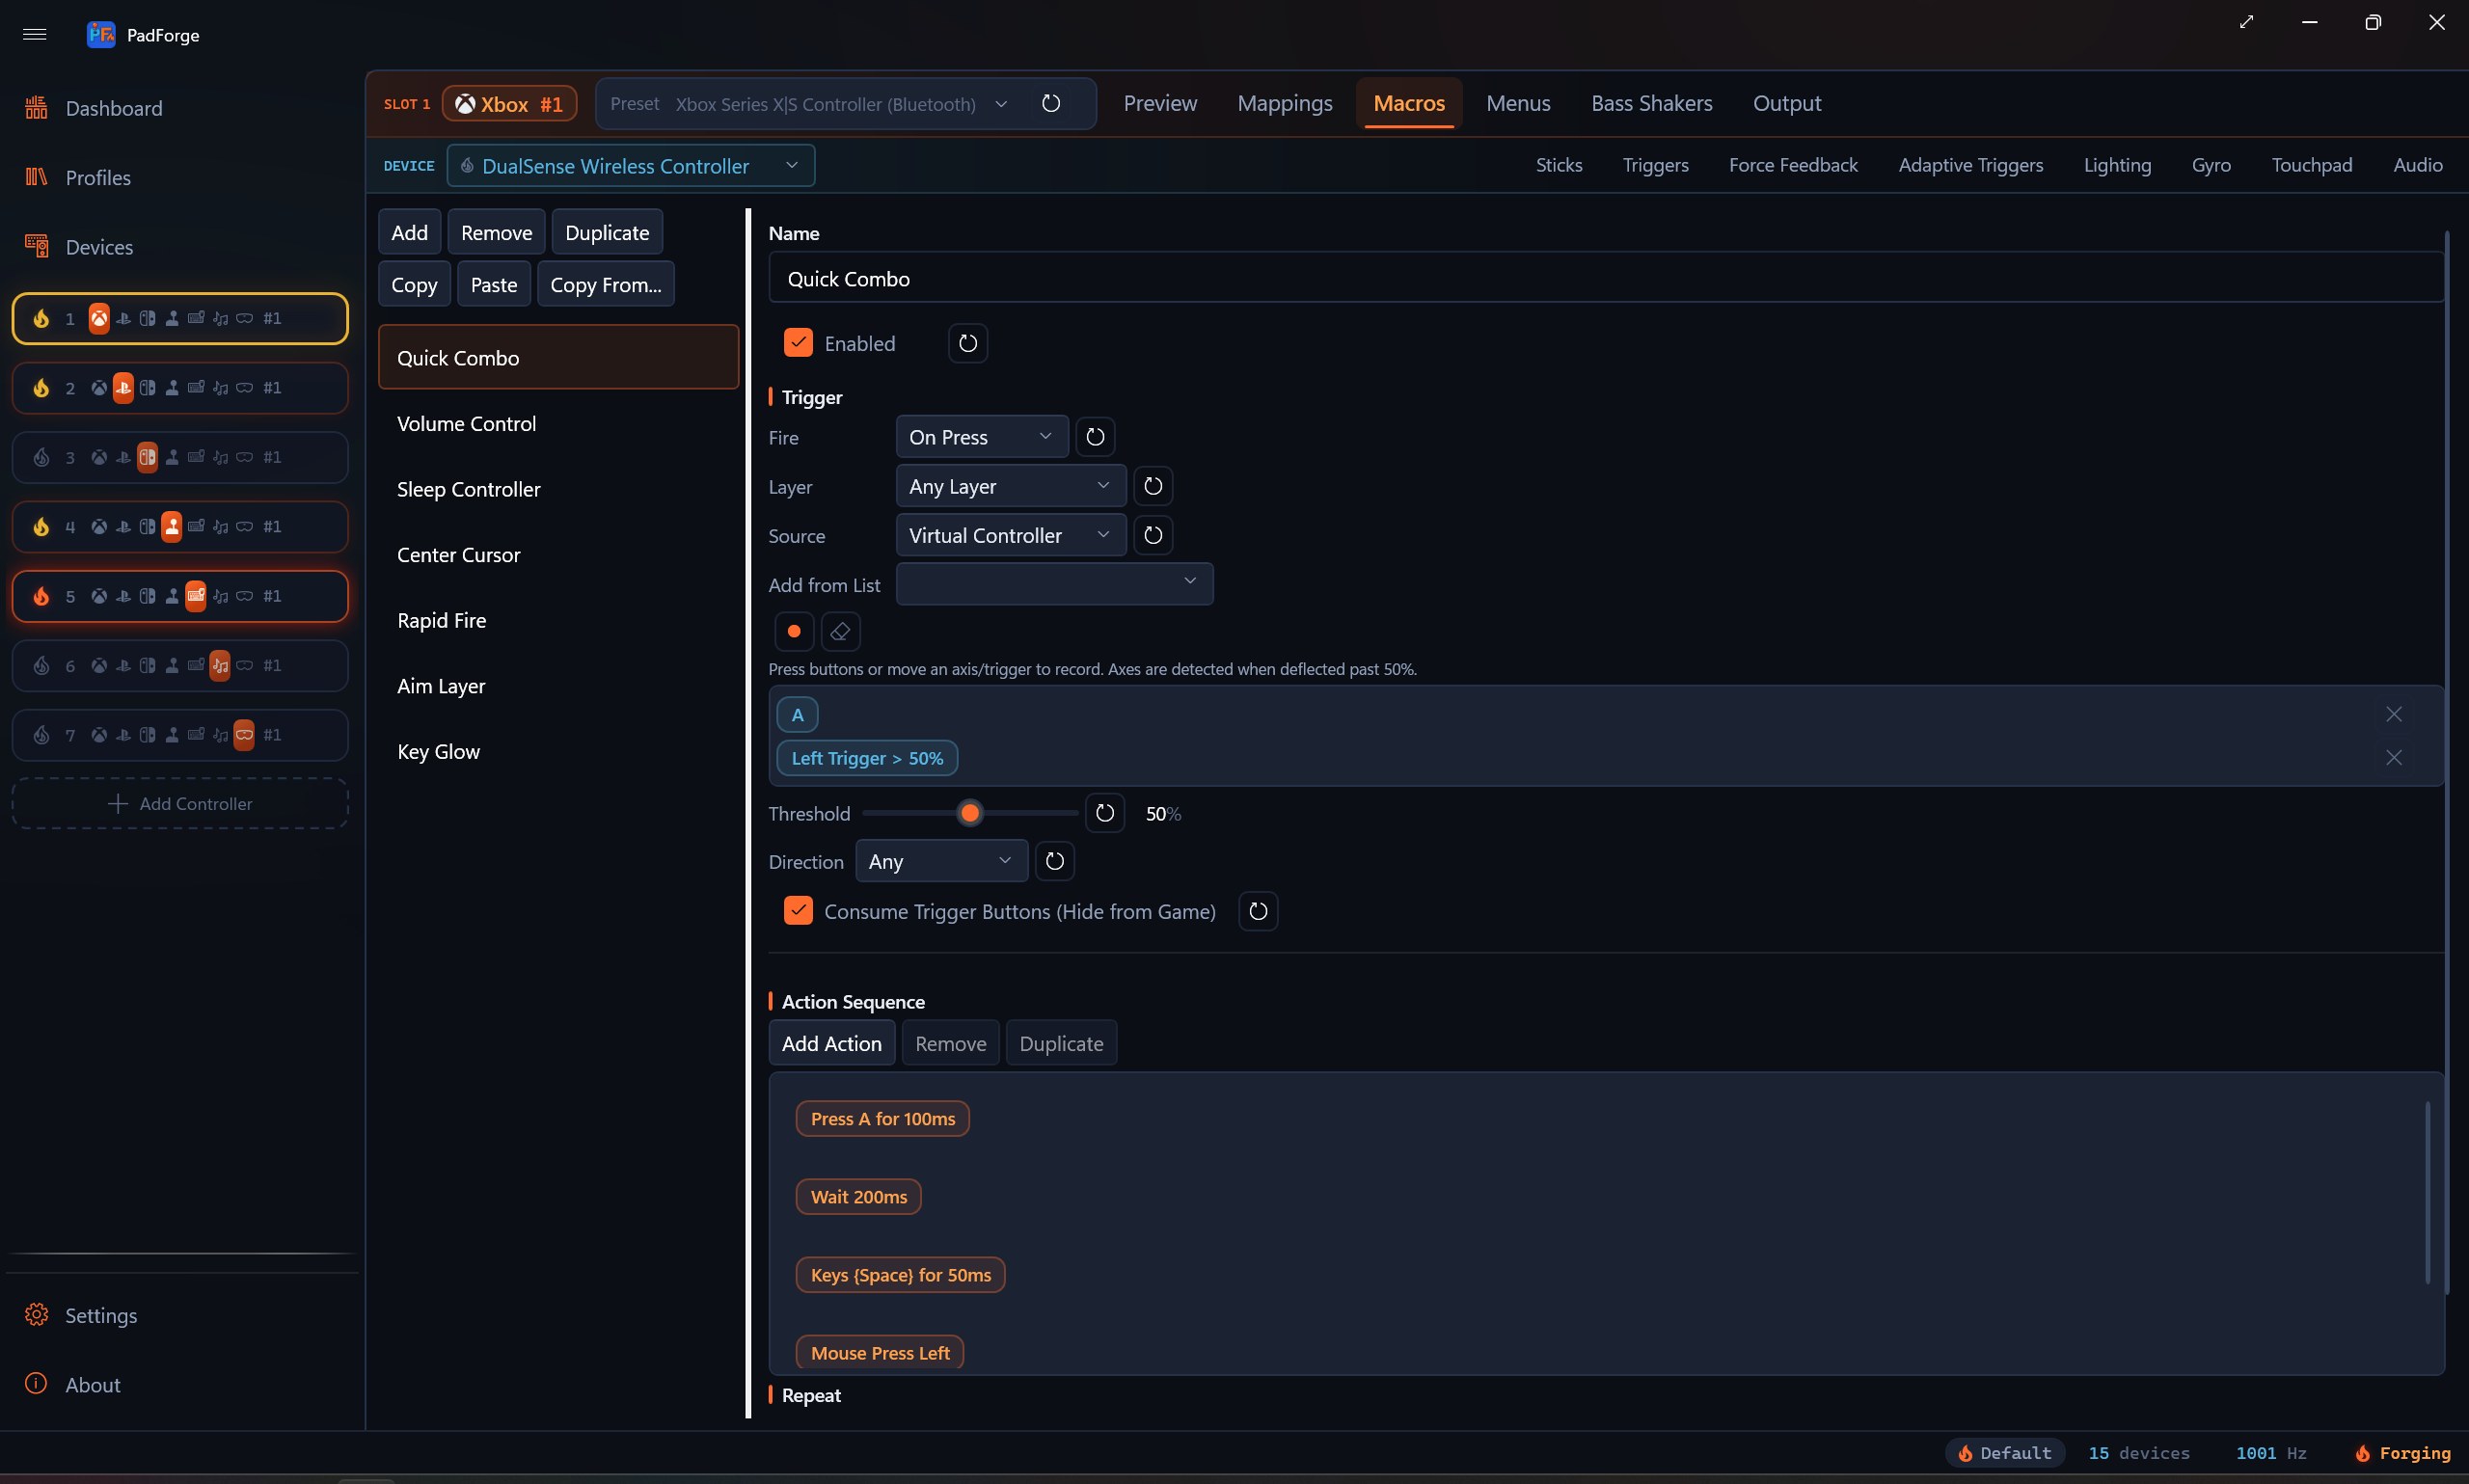This screenshot has width=2469, height=1484.
Task: Reset the Fire setting
Action: [1095, 437]
